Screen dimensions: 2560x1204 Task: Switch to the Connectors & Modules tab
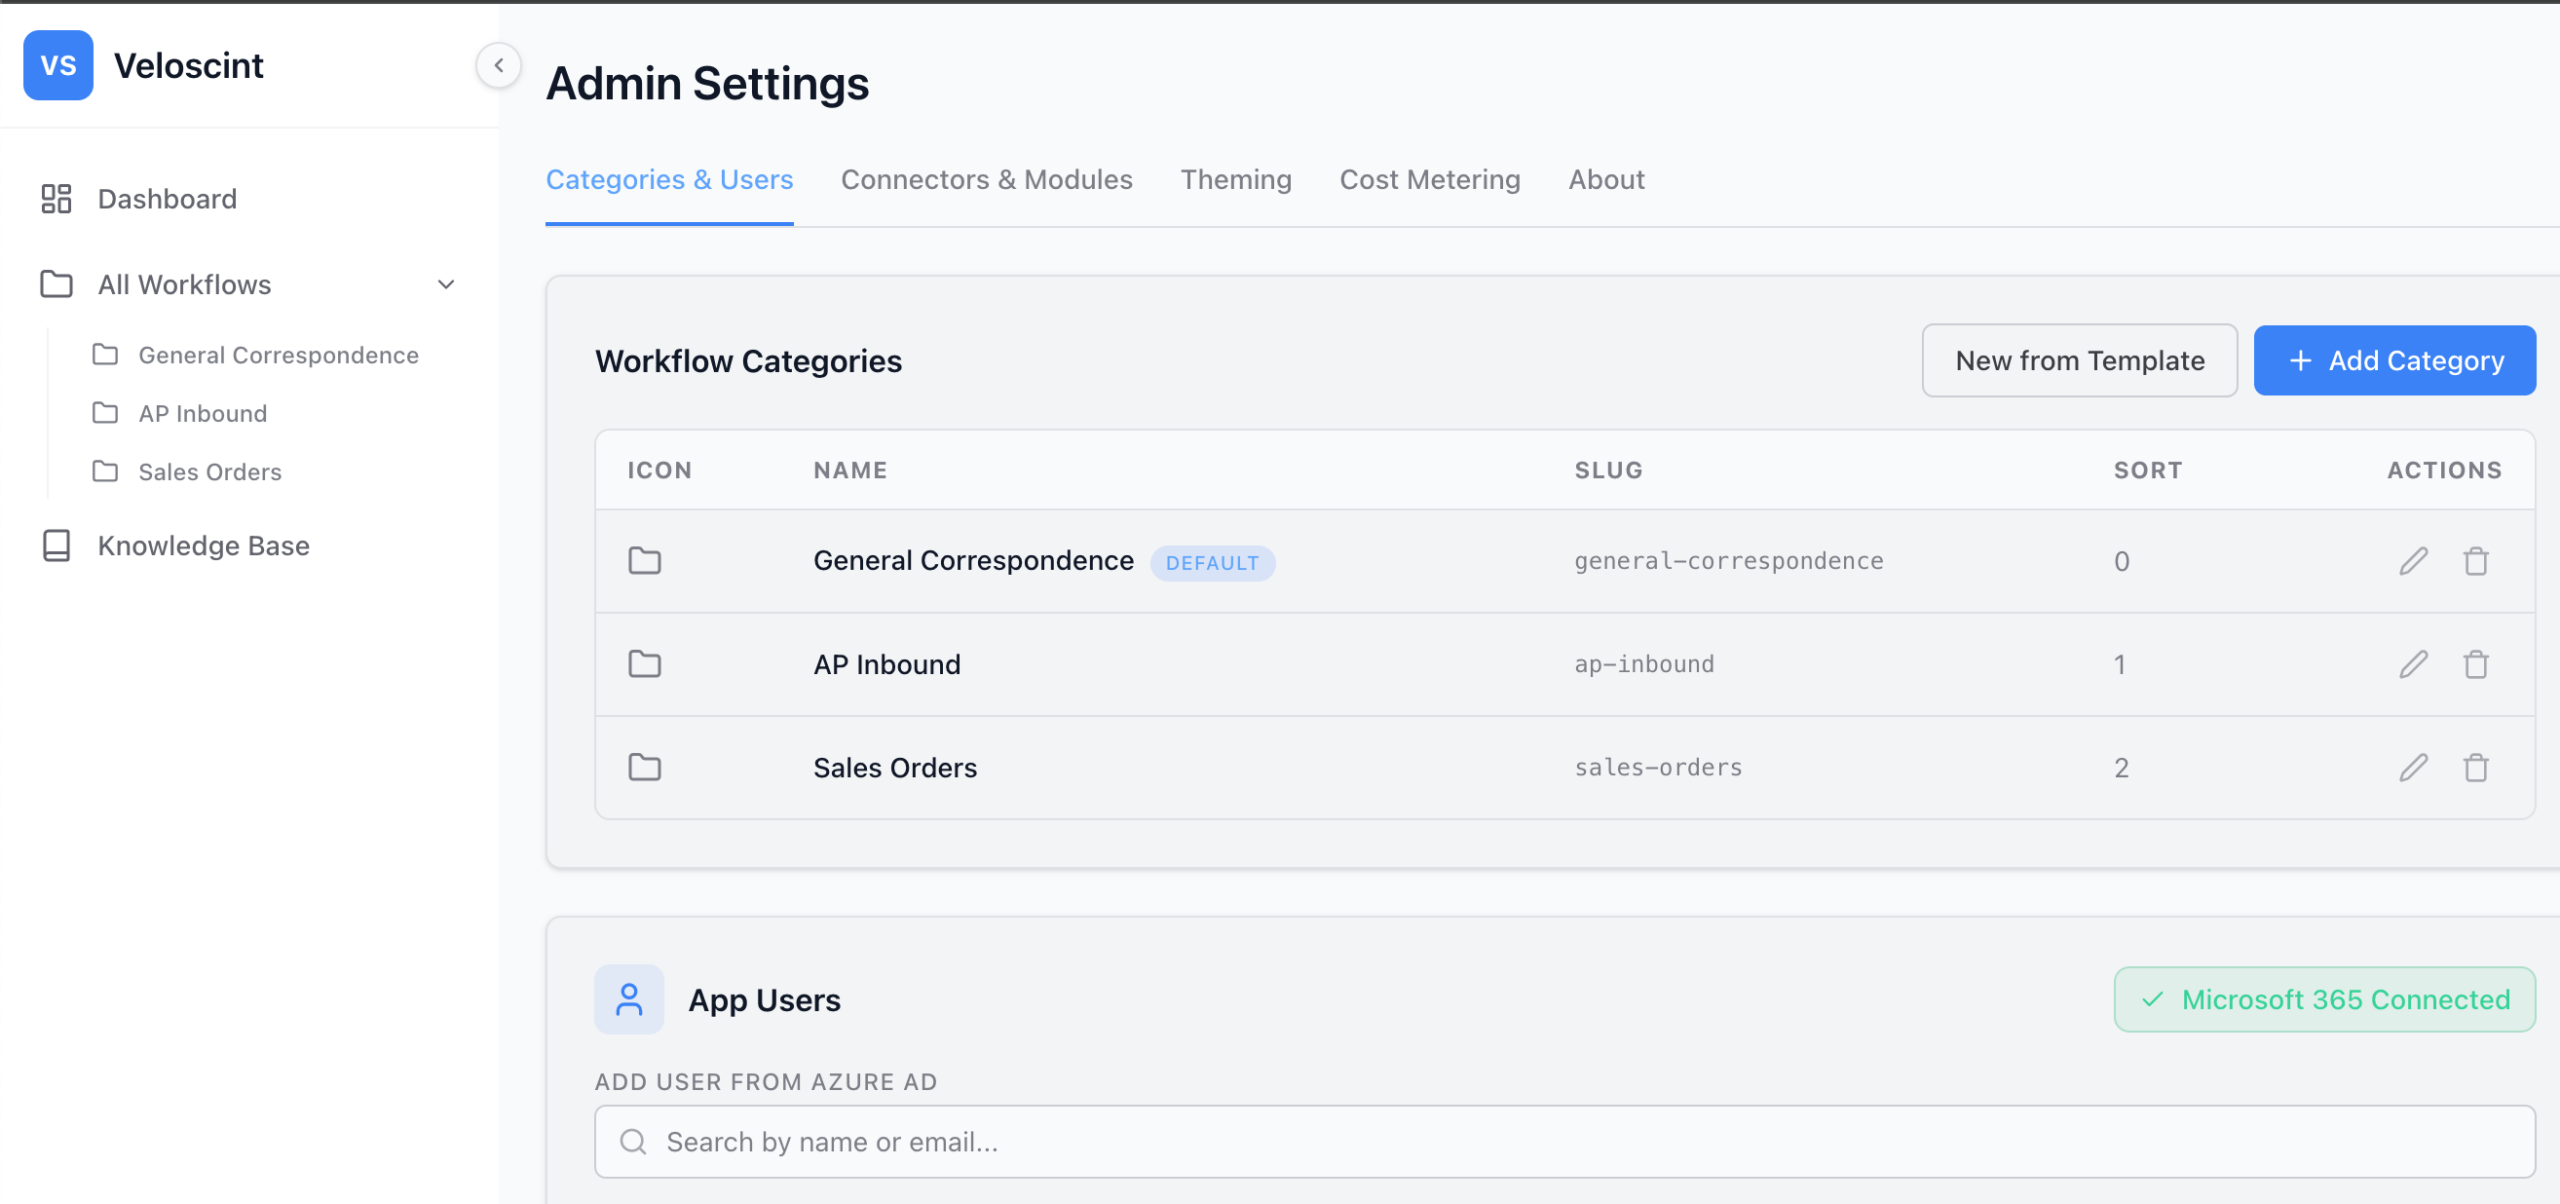click(x=987, y=180)
